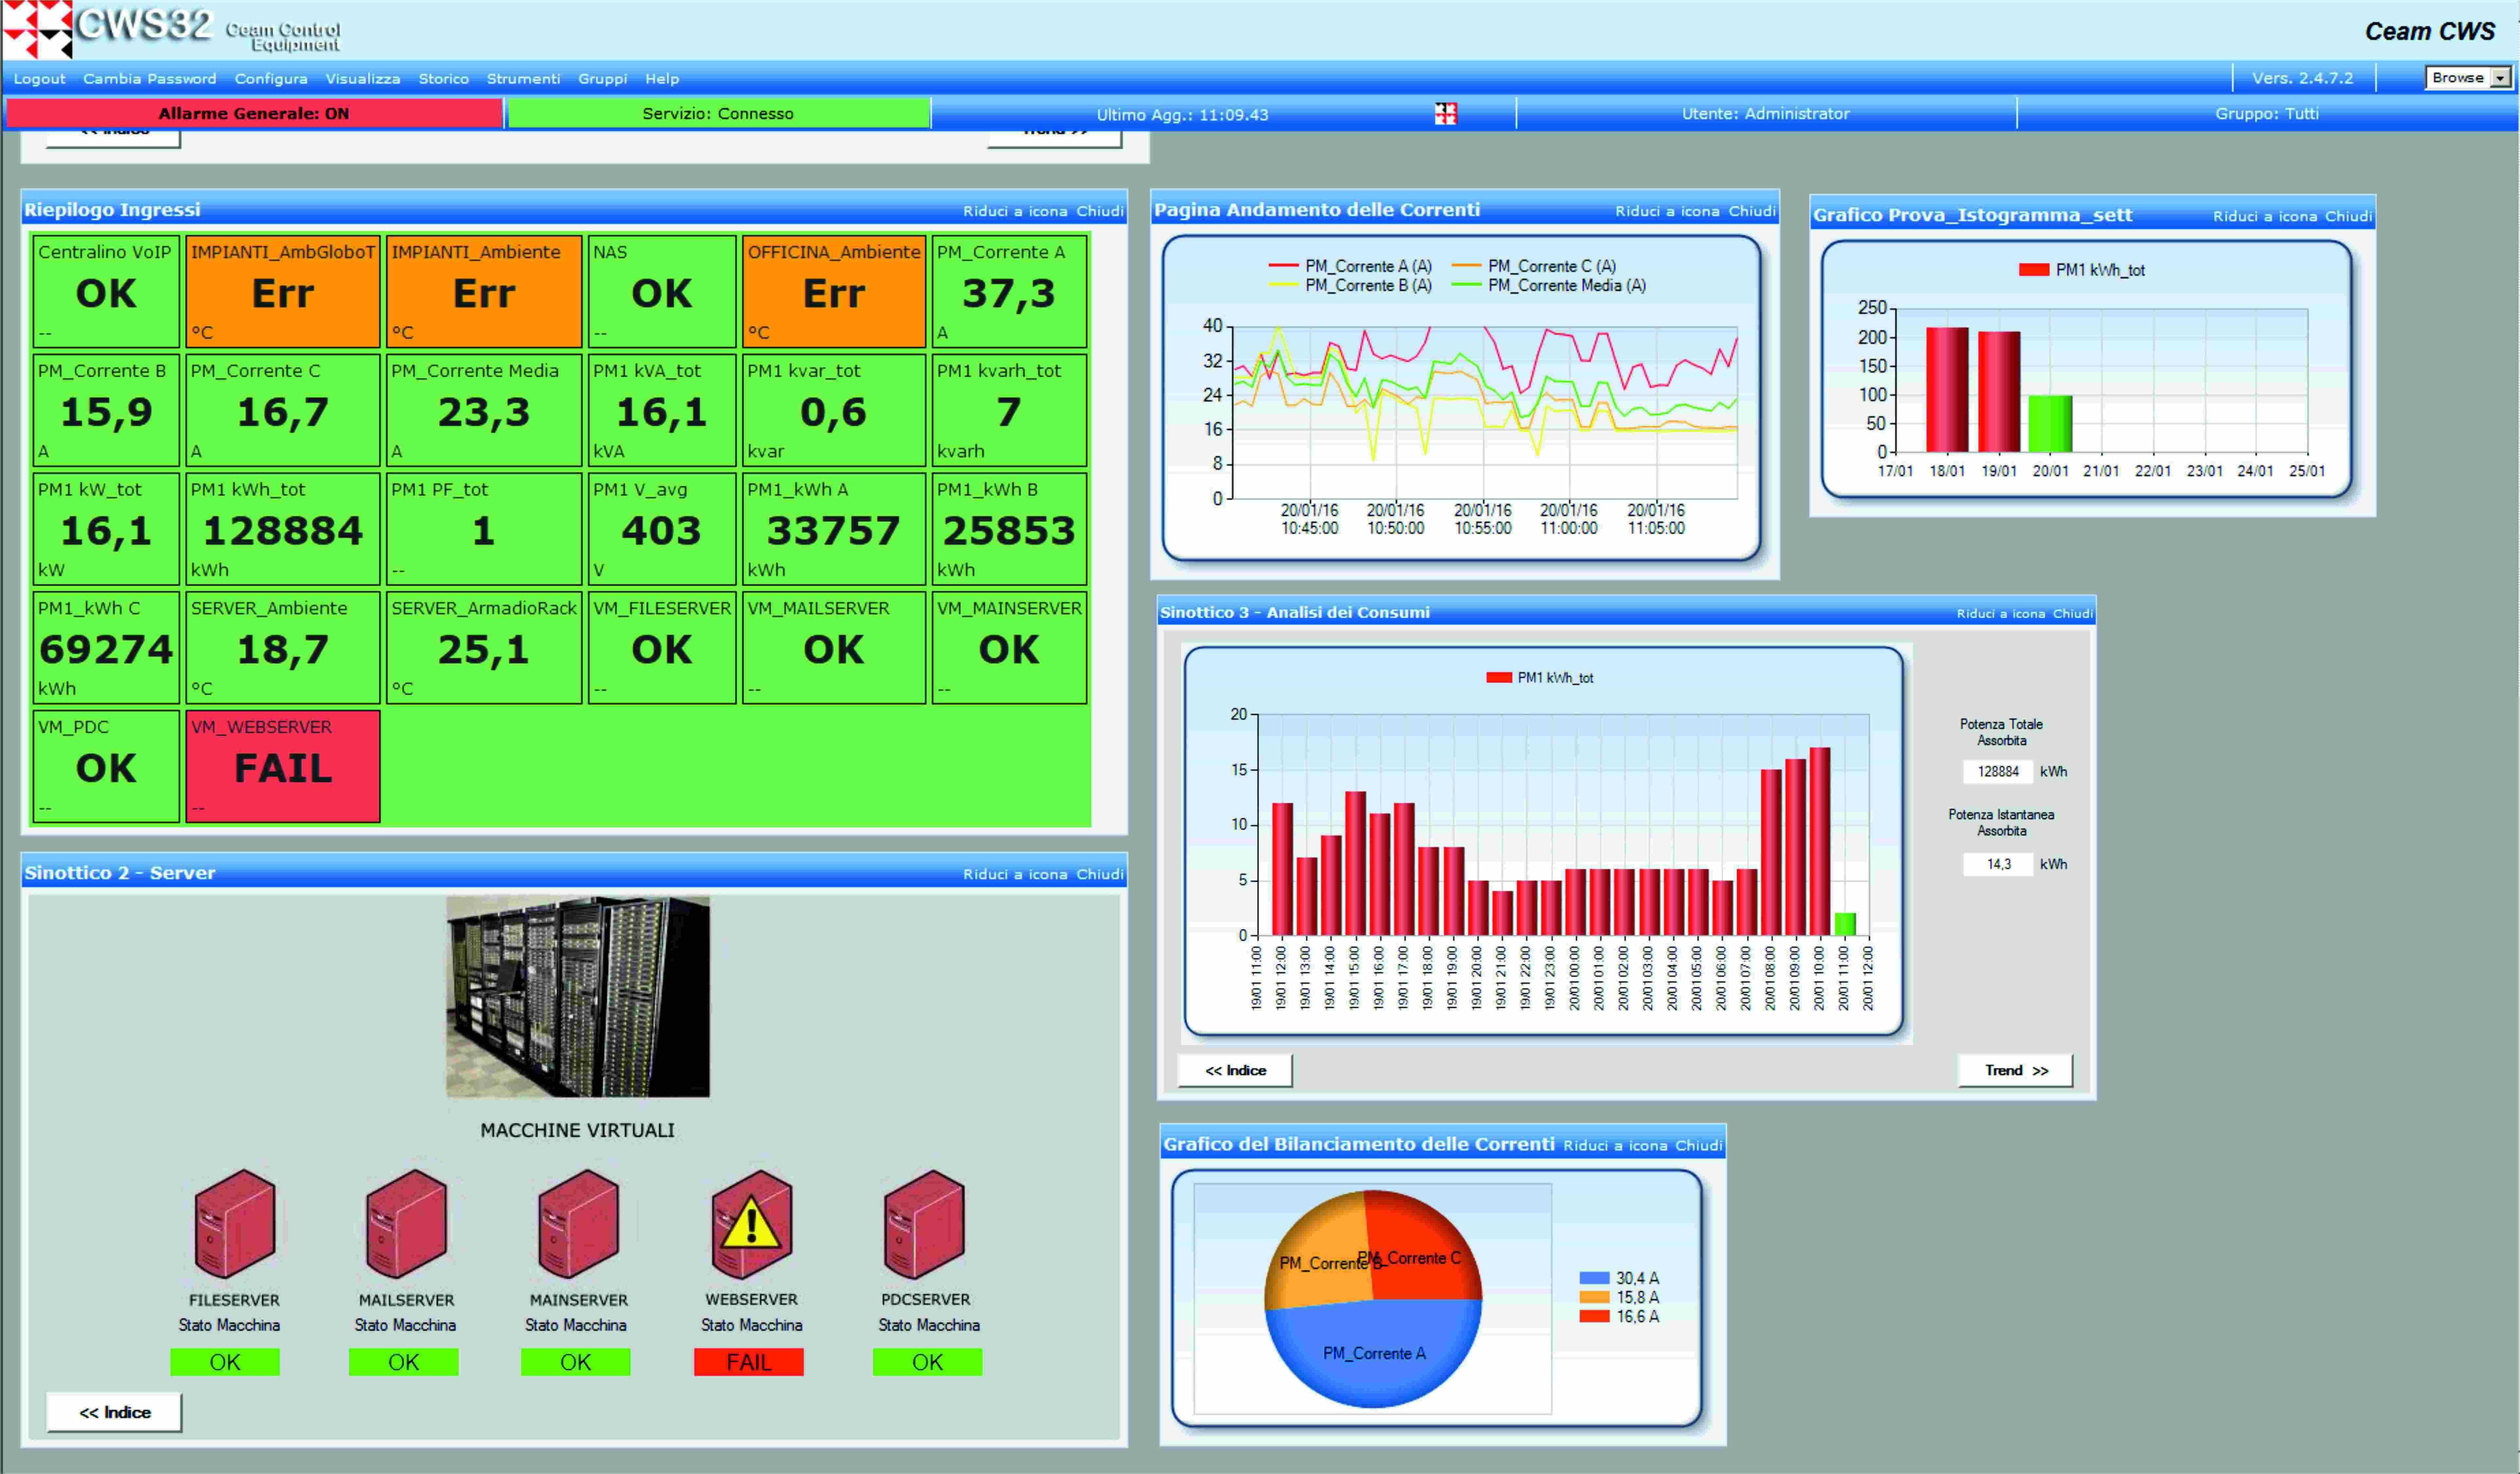Minimize the Grafico del Bilanciamento panel

(1615, 1146)
